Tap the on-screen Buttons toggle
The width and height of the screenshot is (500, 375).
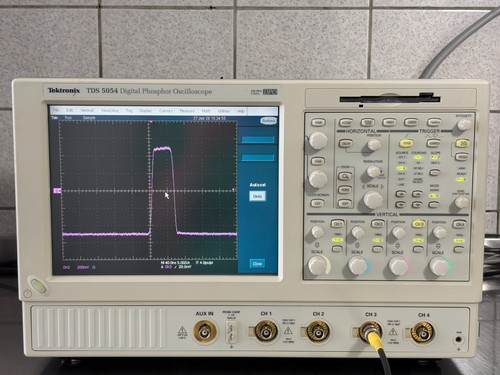268,121
